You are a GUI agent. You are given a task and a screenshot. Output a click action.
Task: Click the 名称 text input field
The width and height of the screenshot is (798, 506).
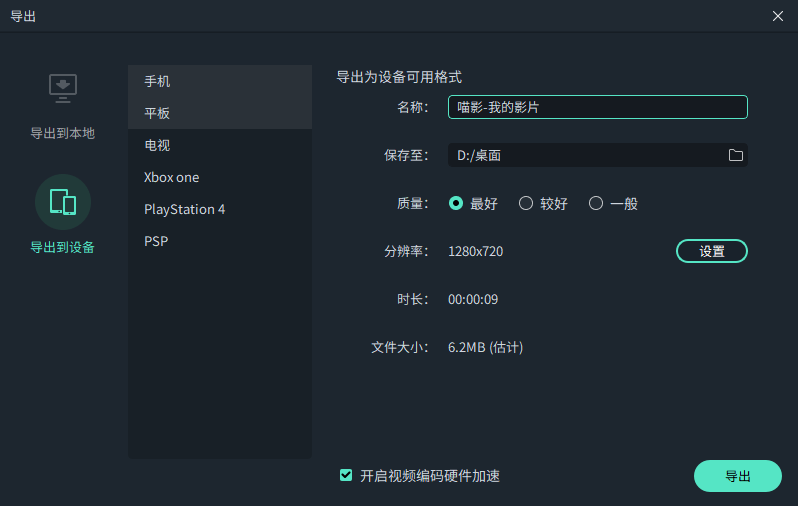point(597,107)
